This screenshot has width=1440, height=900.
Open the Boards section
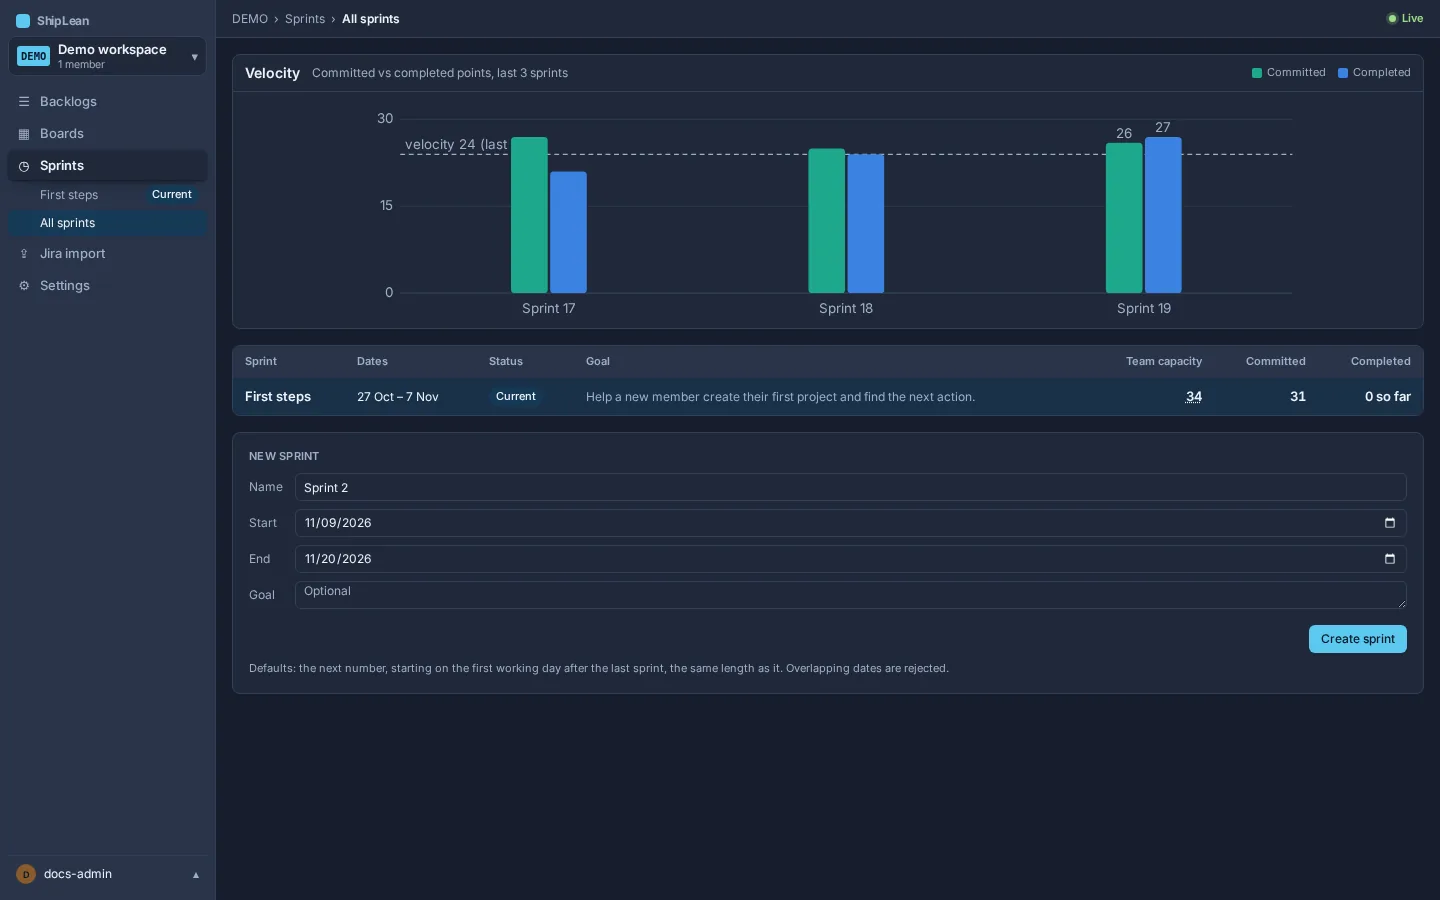pyautogui.click(x=108, y=134)
